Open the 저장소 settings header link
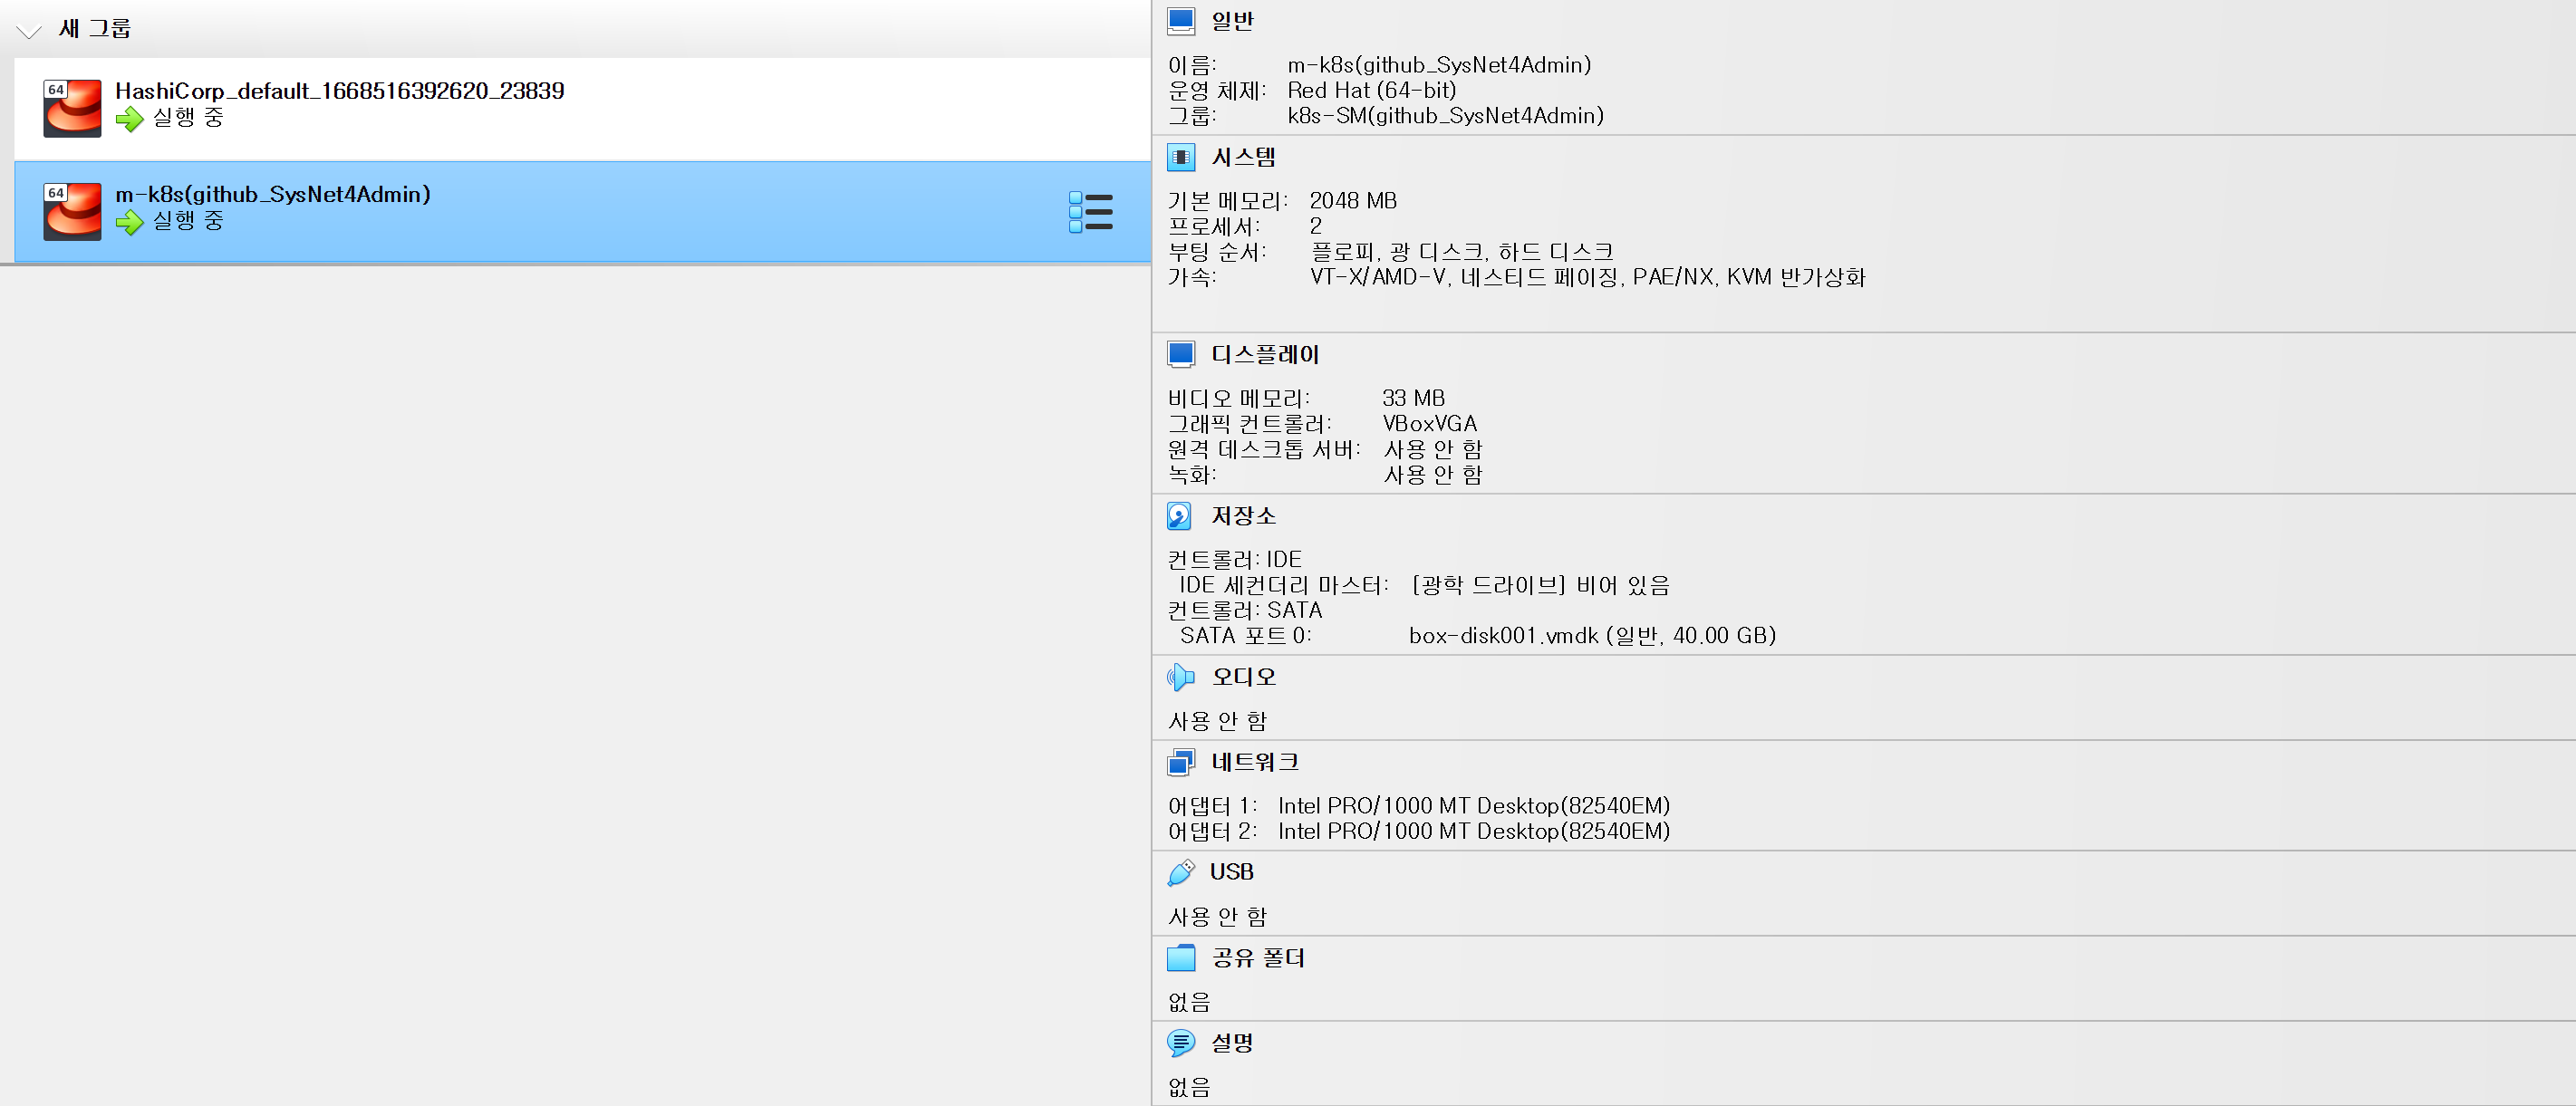This screenshot has height=1106, width=2576. coord(1243,516)
